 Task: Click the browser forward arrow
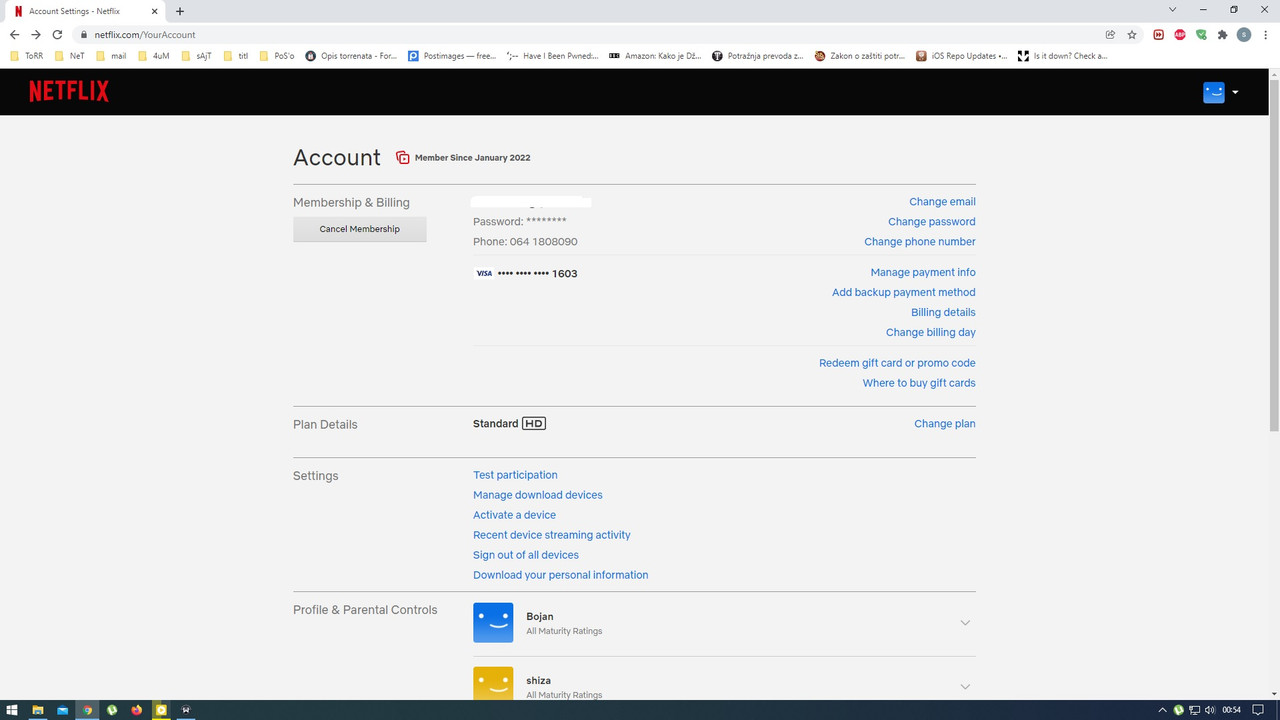click(36, 34)
